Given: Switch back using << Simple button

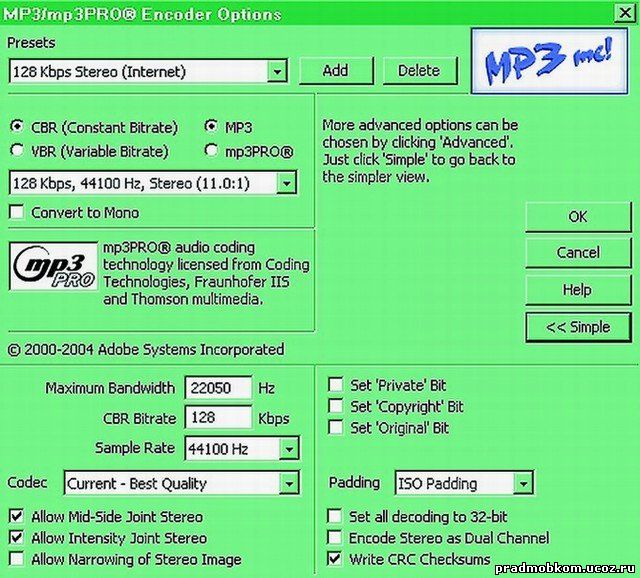Looking at the screenshot, I should click(578, 327).
